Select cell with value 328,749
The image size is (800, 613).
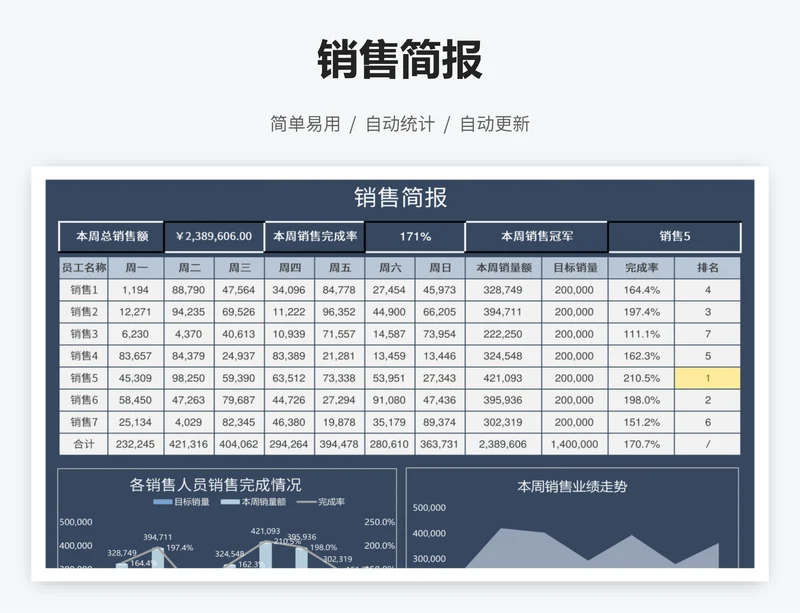(503, 290)
